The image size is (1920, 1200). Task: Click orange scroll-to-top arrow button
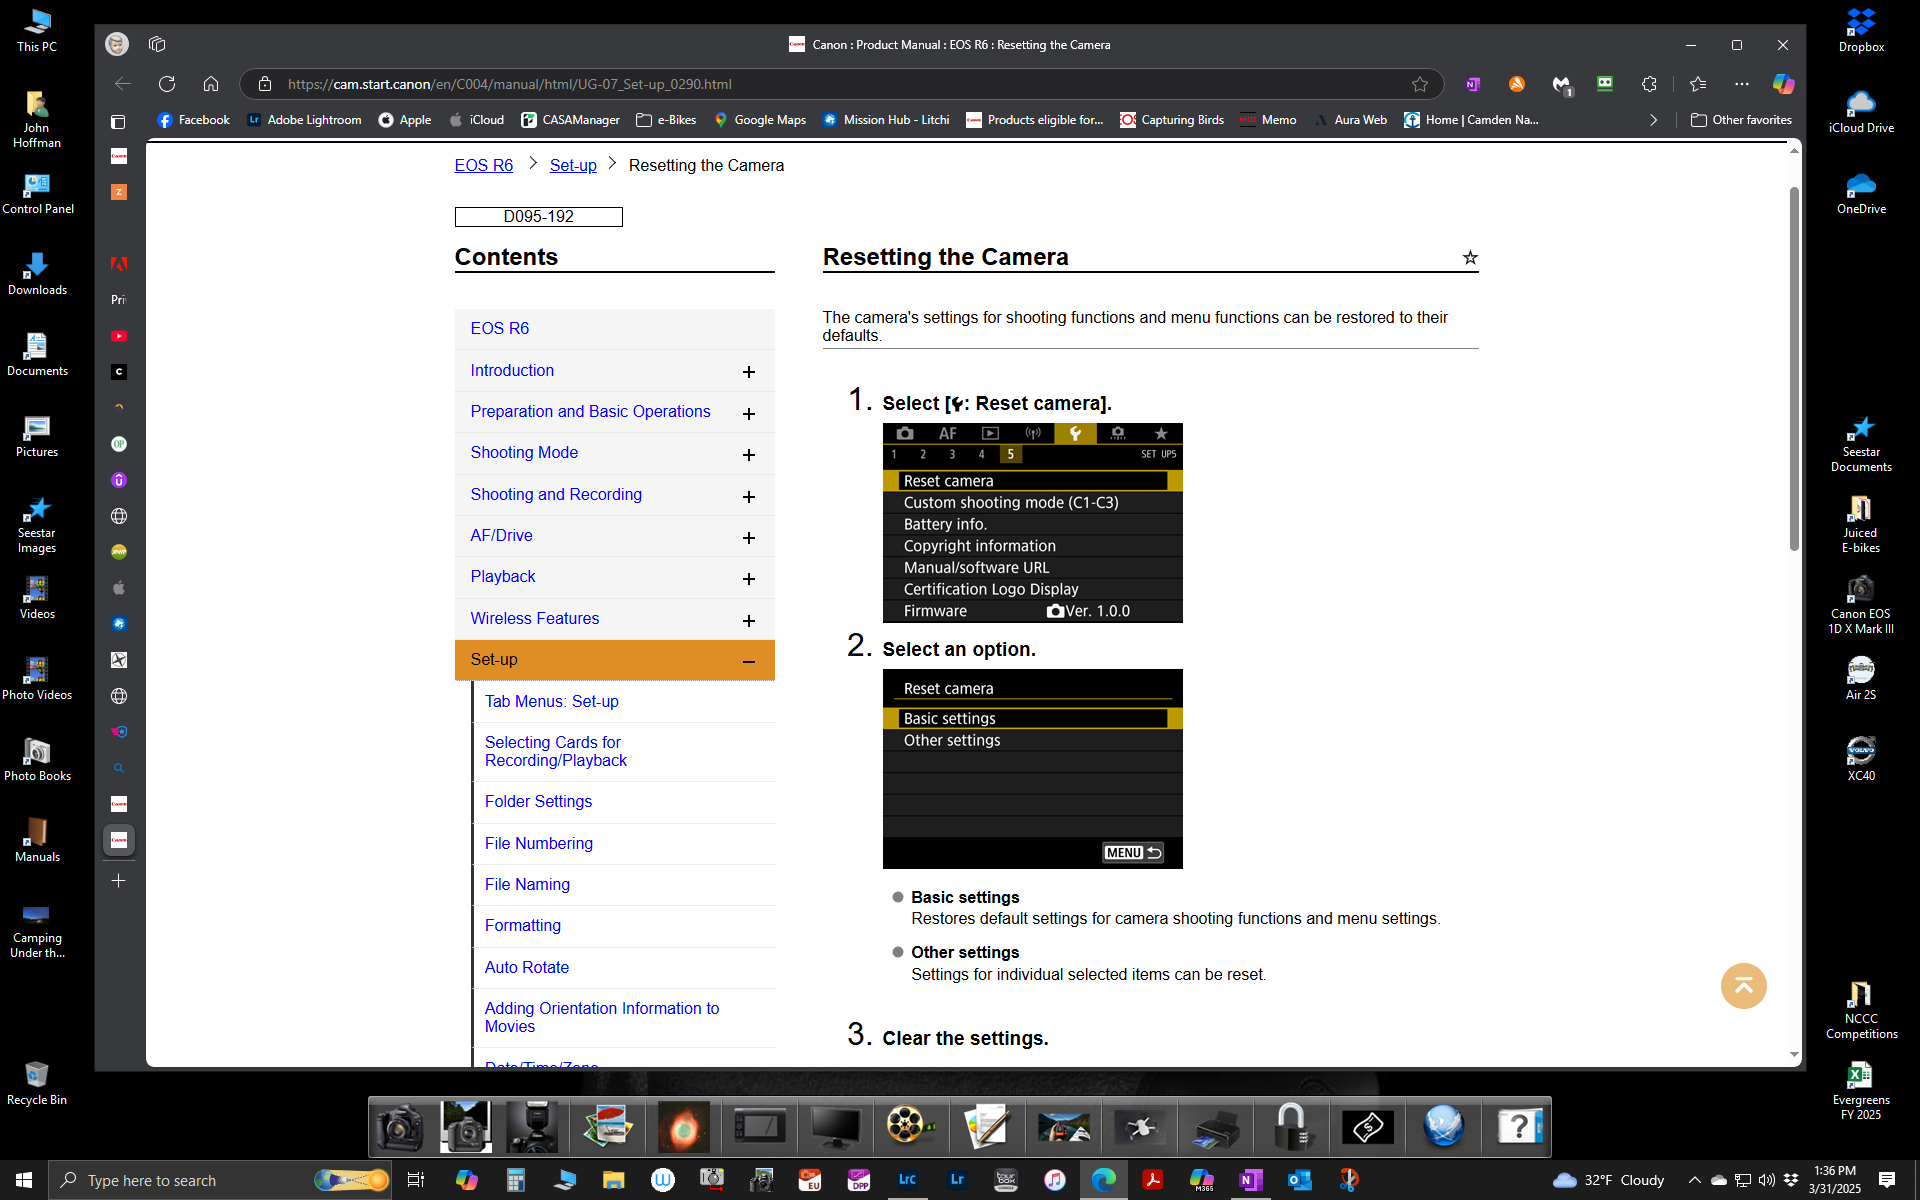click(x=1743, y=986)
